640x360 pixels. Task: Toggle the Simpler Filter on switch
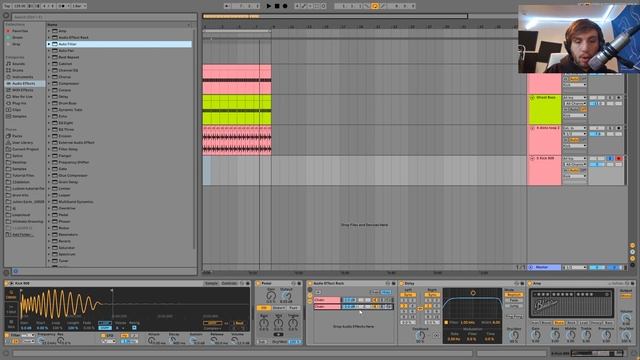pos(7,336)
